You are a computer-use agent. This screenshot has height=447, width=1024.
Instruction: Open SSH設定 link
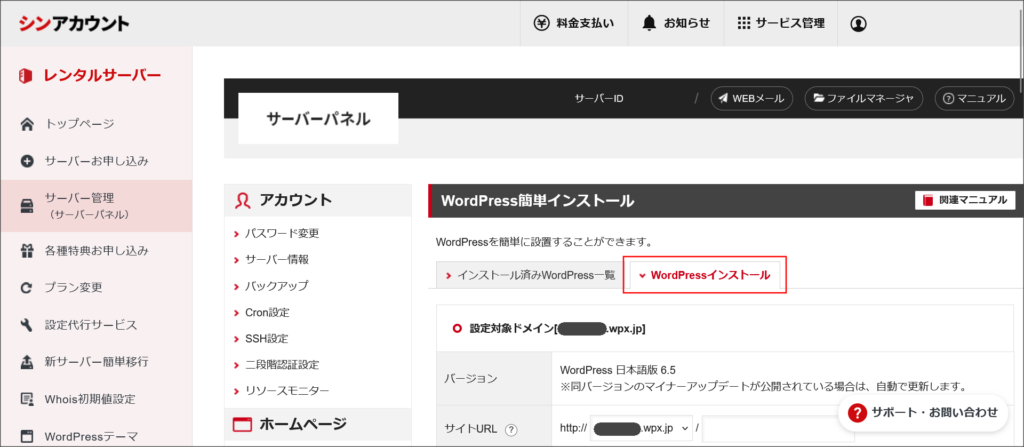pyautogui.click(x=266, y=339)
